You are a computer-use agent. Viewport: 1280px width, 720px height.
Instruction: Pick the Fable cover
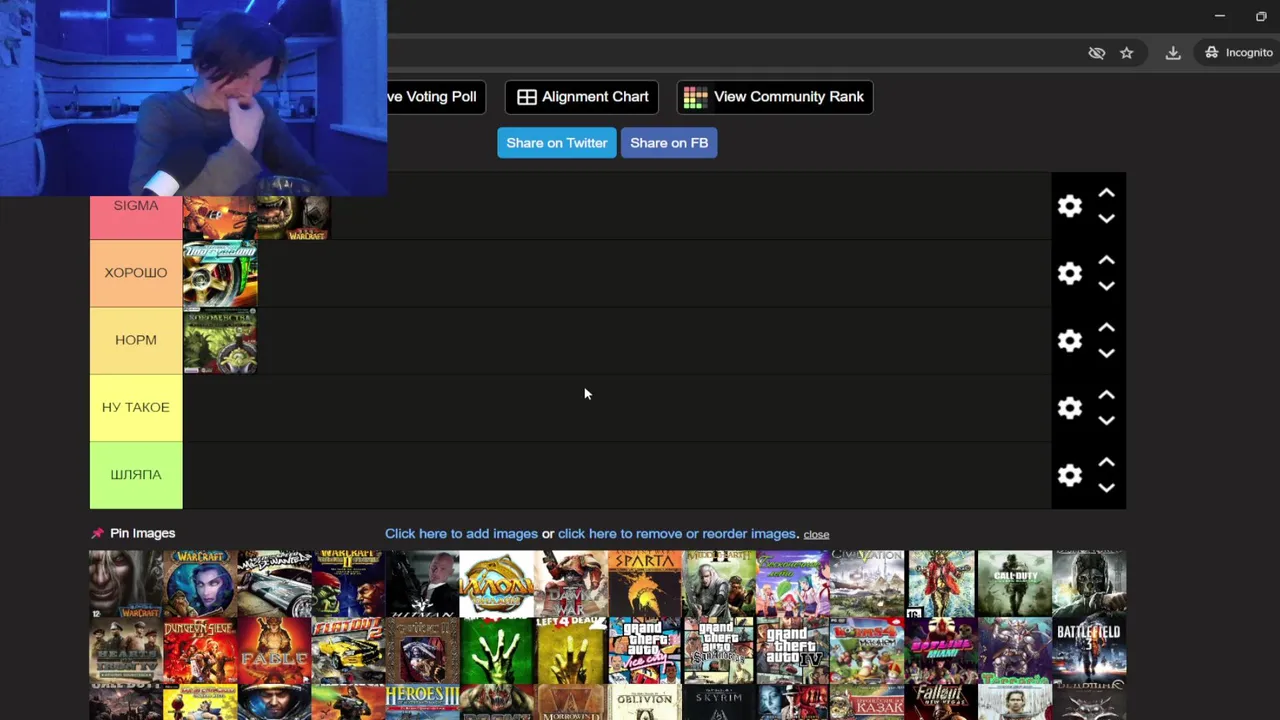click(274, 651)
